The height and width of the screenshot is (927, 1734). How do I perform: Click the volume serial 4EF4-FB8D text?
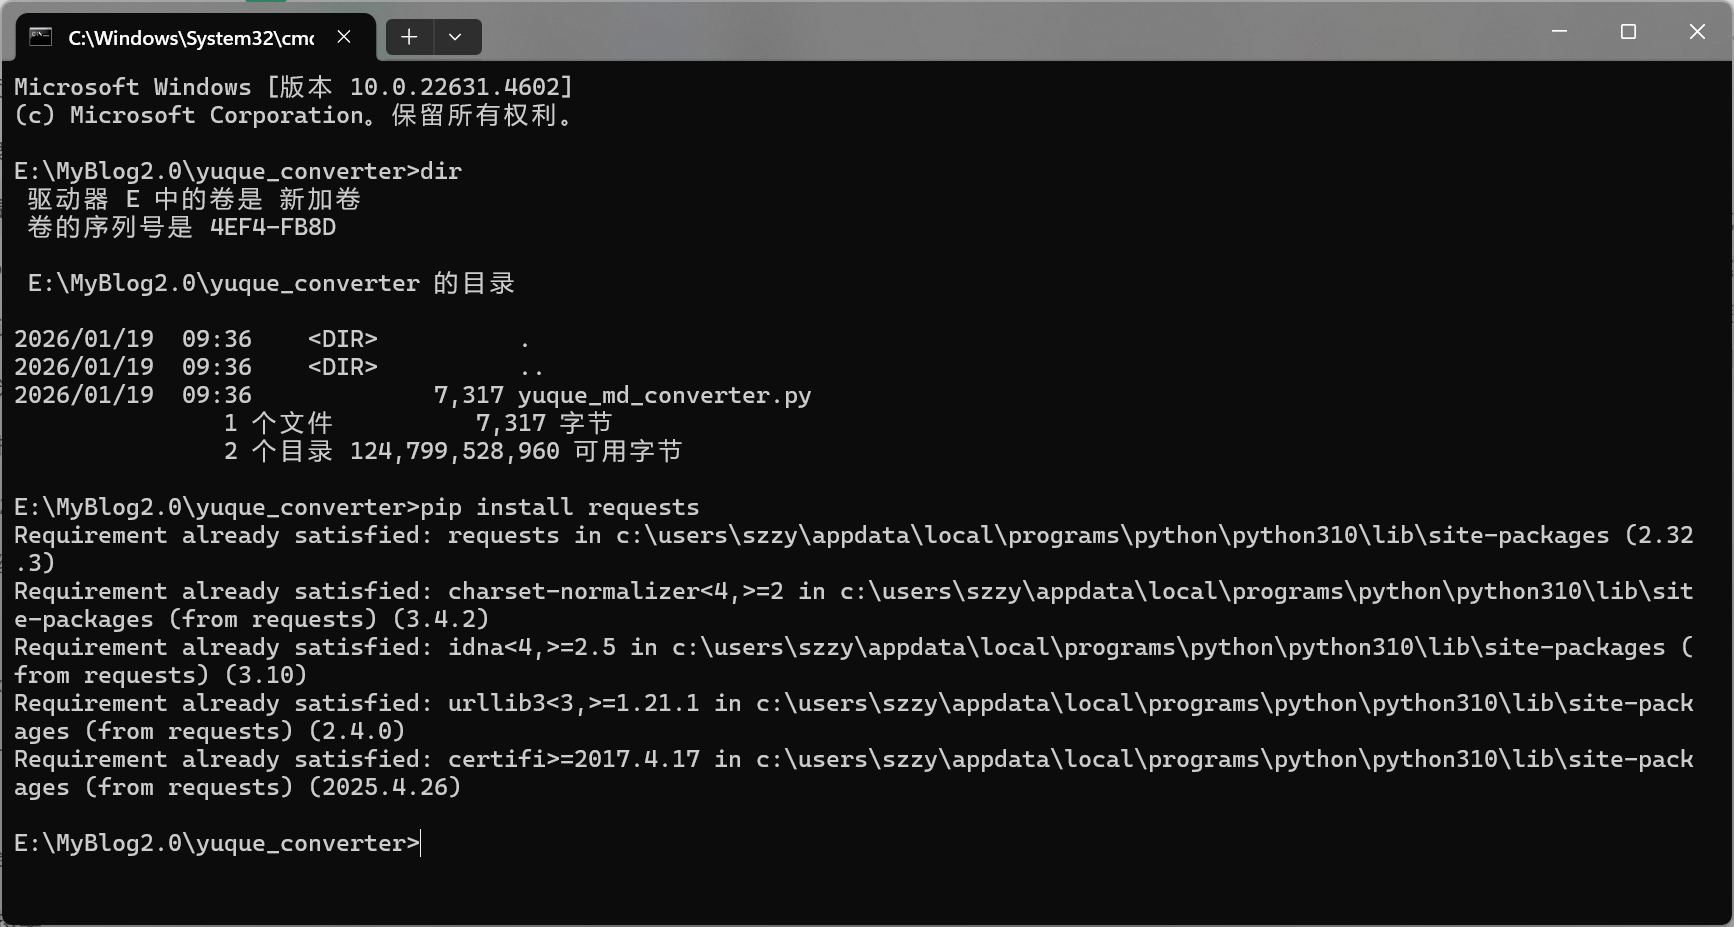click(273, 227)
